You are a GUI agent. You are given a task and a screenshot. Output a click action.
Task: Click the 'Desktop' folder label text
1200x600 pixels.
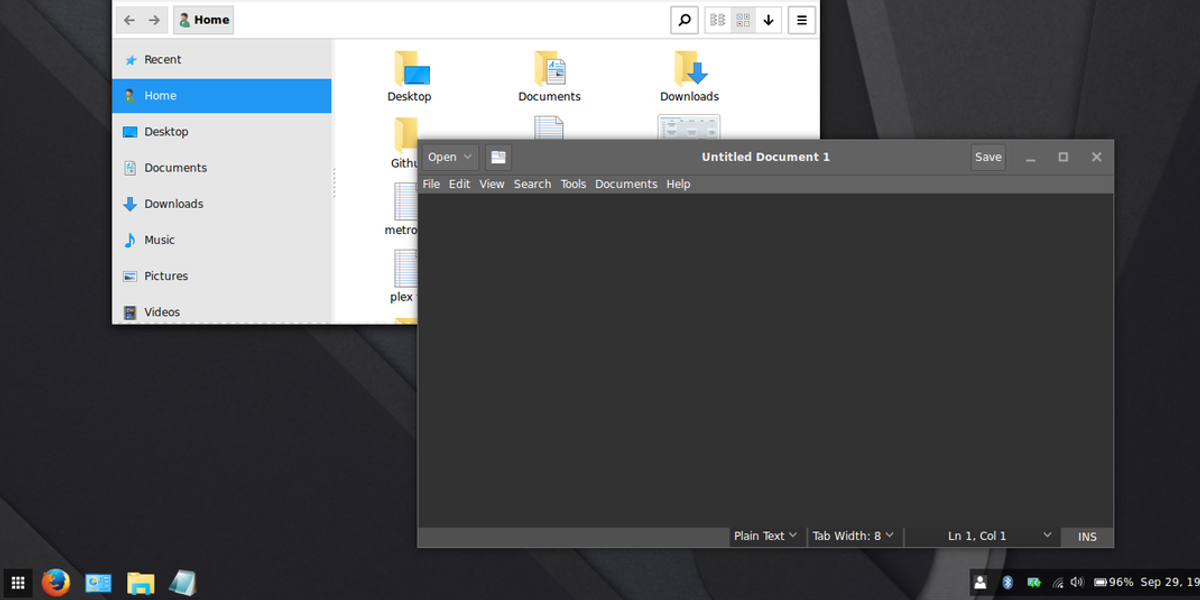[x=409, y=97]
